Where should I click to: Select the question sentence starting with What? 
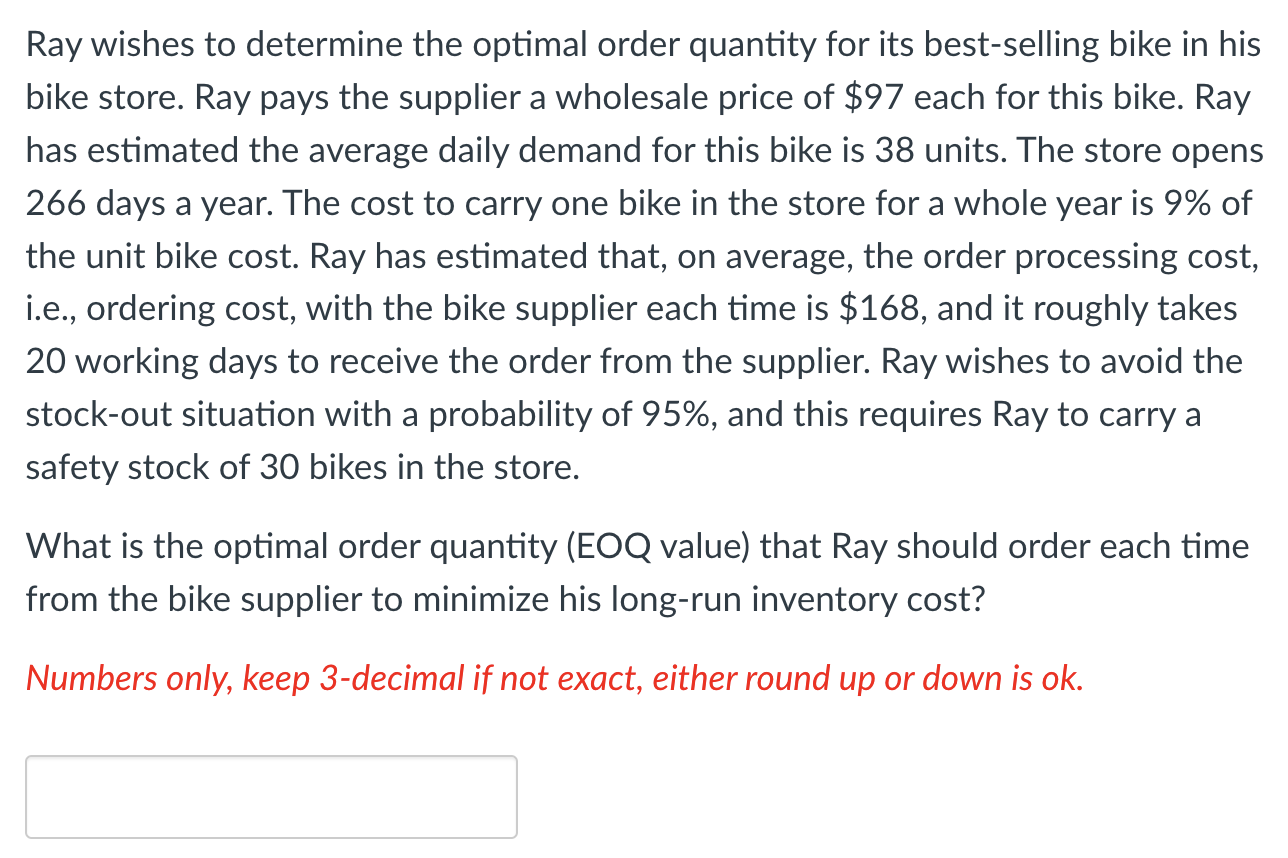(640, 572)
